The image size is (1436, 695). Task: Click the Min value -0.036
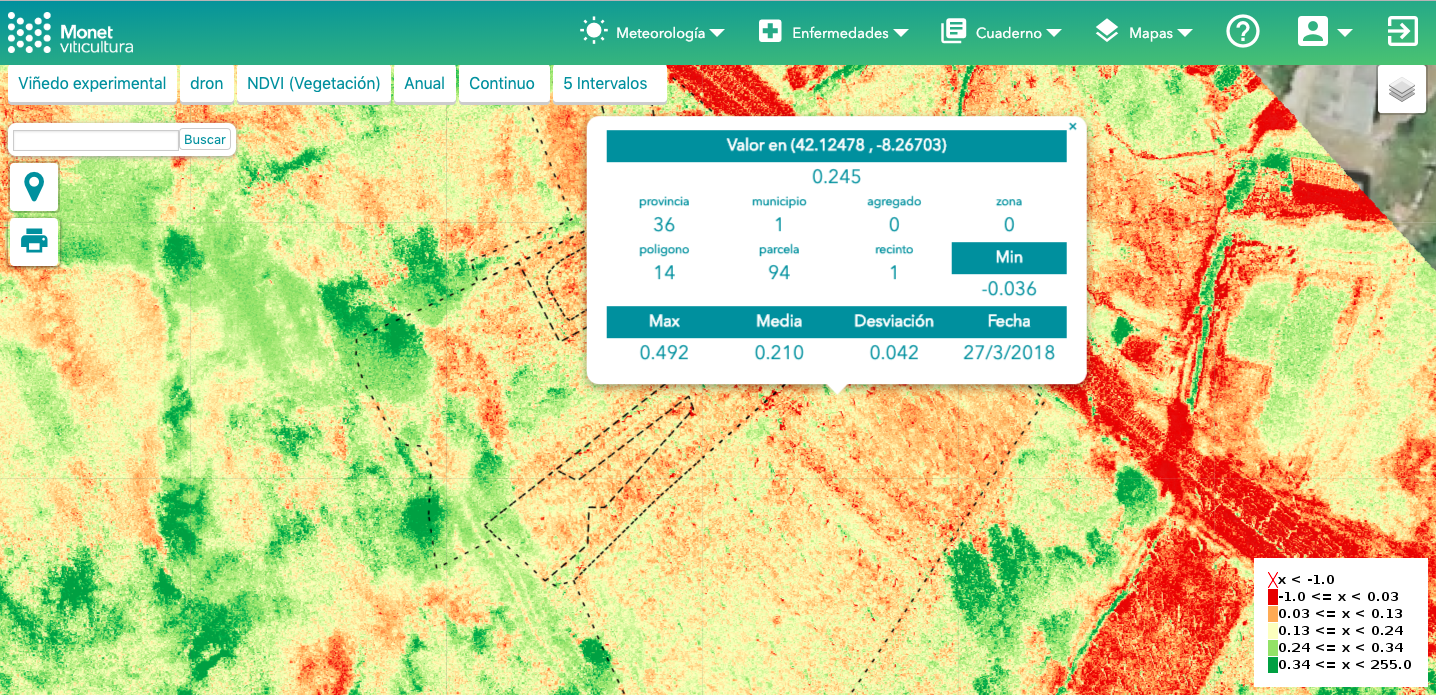(1009, 289)
